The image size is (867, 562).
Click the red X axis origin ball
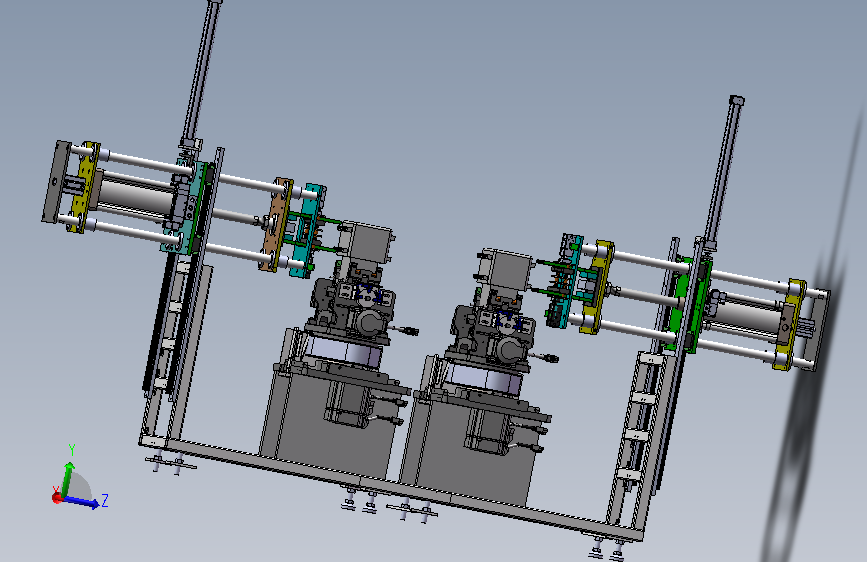57,498
